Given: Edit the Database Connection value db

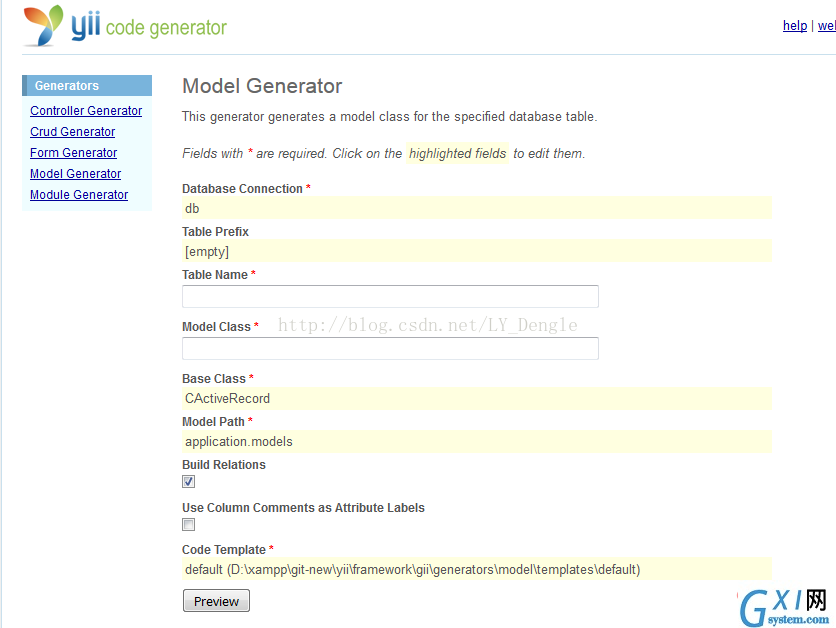Looking at the screenshot, I should (x=477, y=208).
